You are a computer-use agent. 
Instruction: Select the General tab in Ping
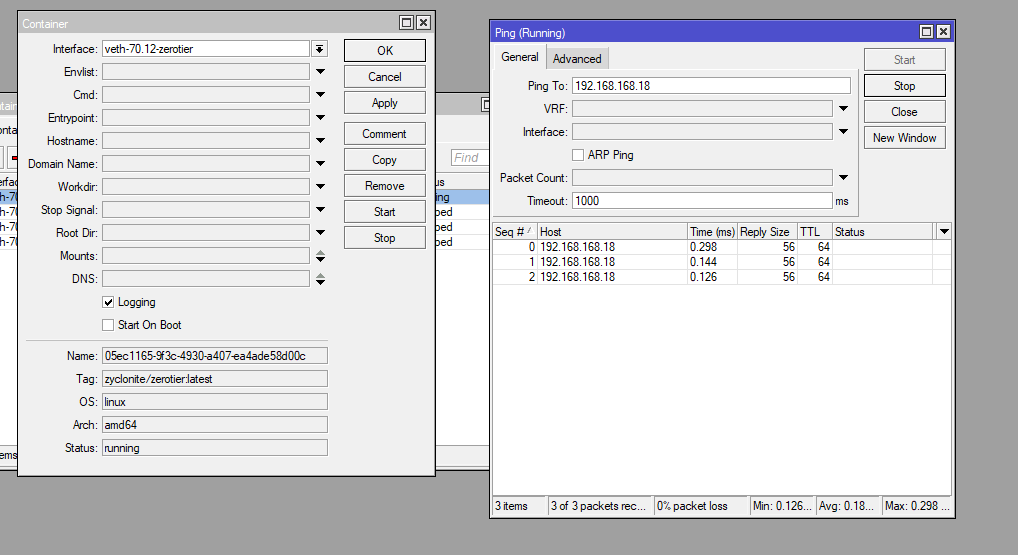point(519,57)
